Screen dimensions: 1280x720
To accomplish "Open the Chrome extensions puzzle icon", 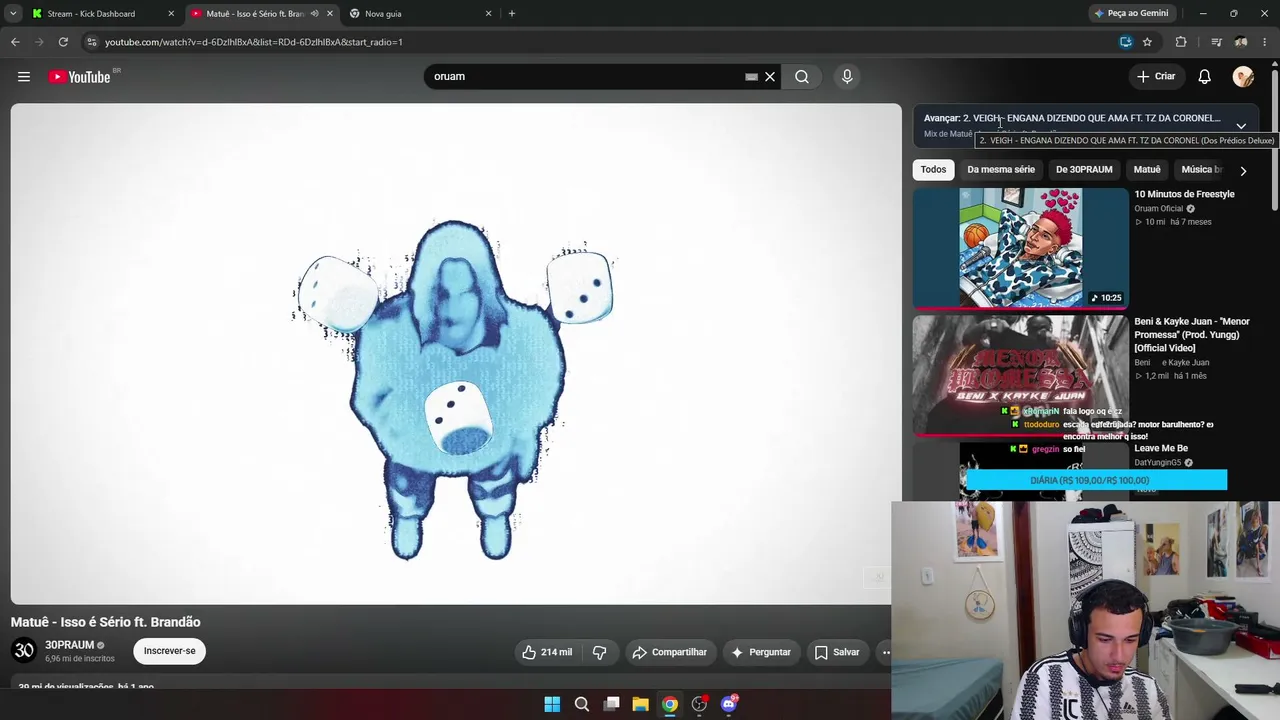I will (1181, 42).
